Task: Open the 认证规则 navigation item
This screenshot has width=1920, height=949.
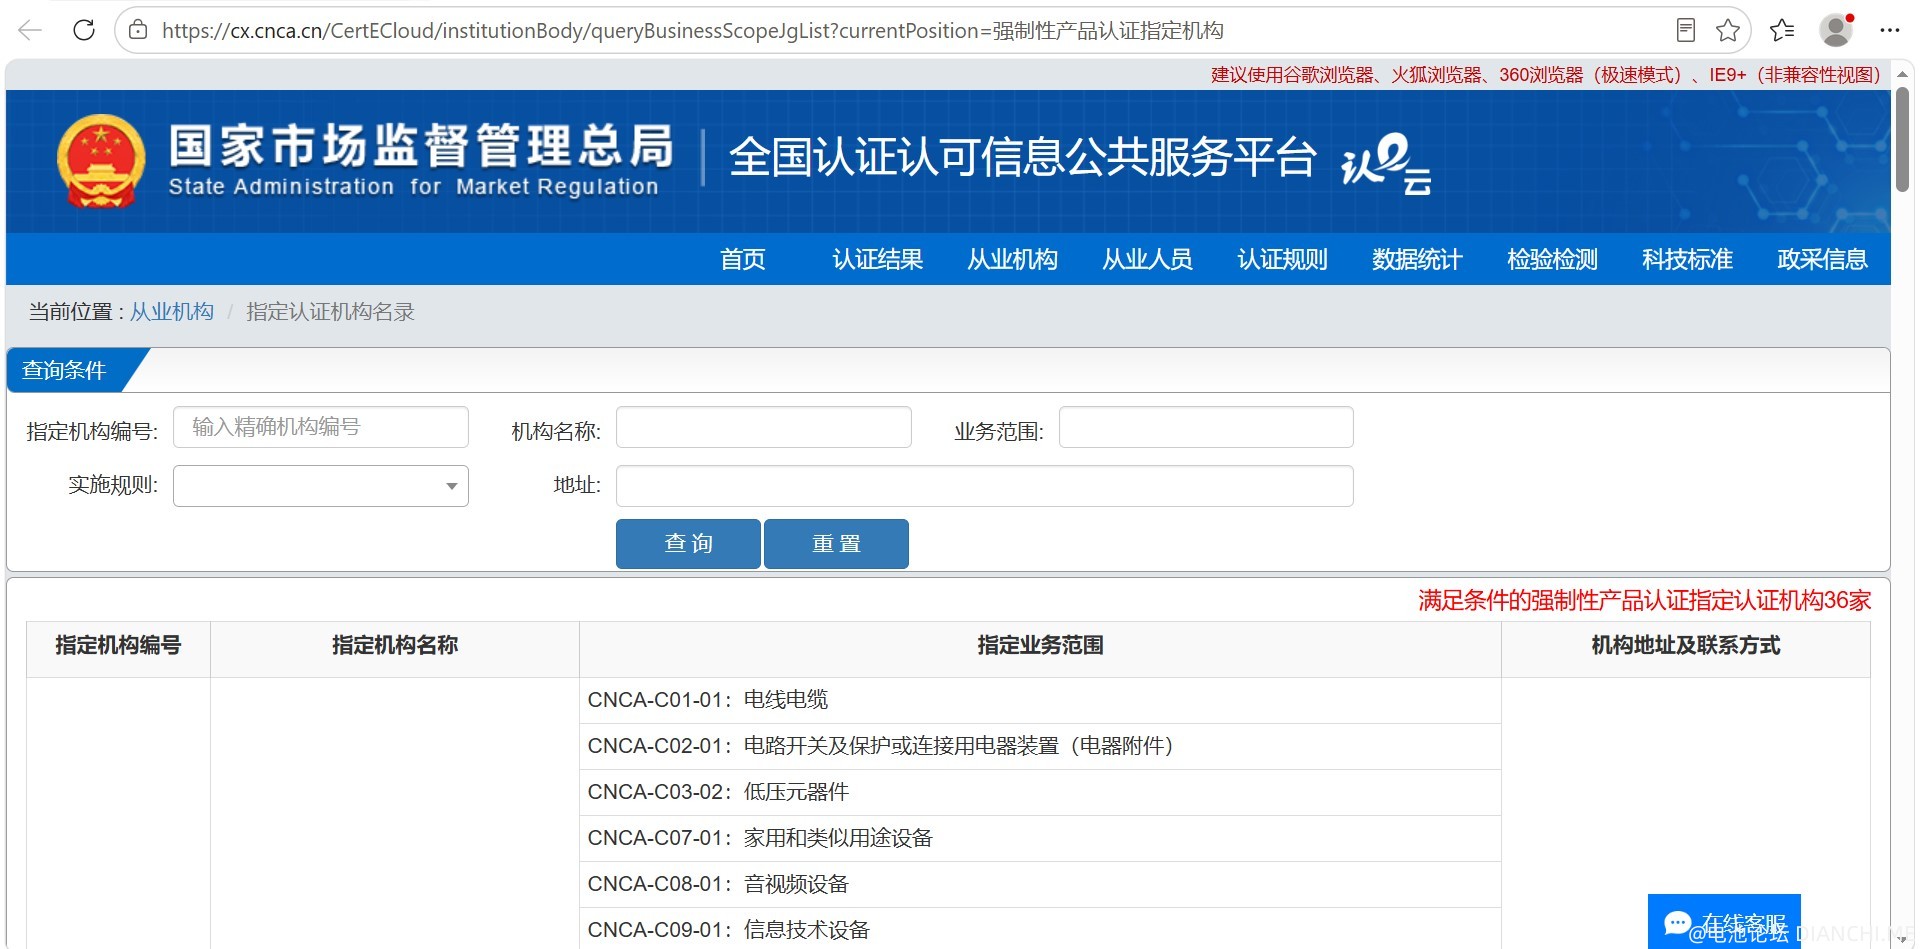Action: (1282, 259)
